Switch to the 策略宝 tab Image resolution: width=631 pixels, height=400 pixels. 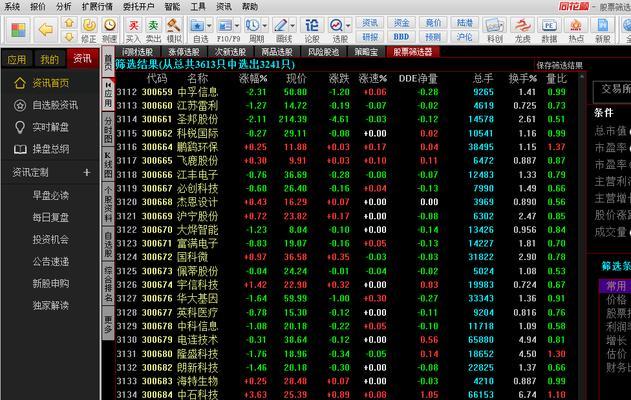click(366, 52)
